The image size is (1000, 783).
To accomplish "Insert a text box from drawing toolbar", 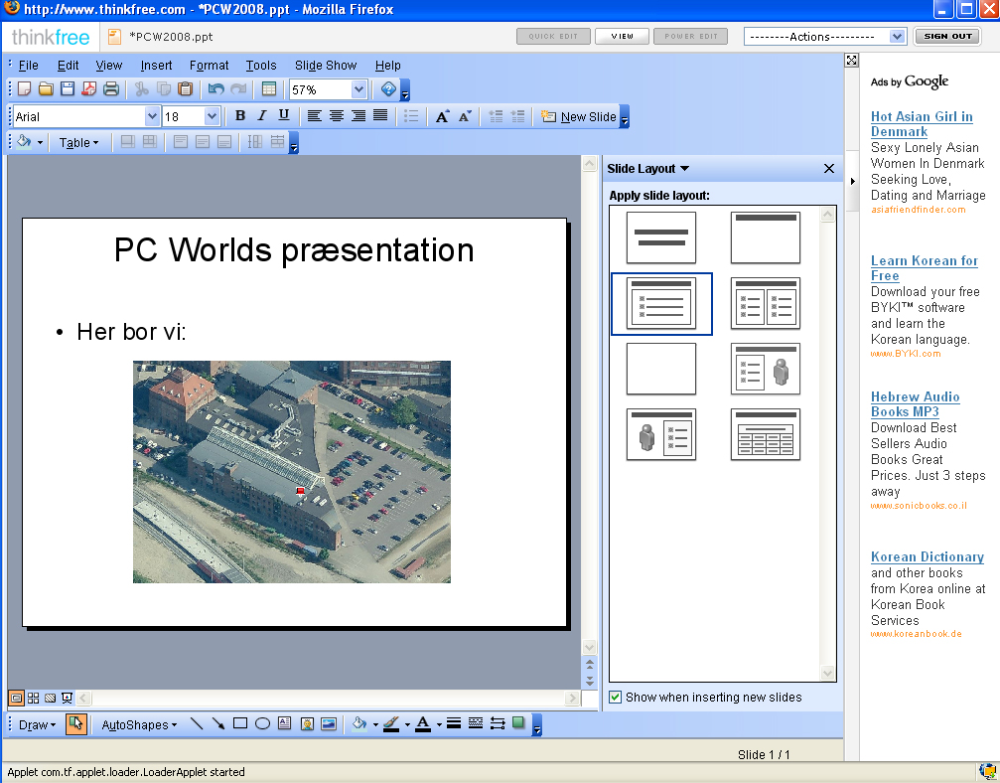I will tap(284, 724).
